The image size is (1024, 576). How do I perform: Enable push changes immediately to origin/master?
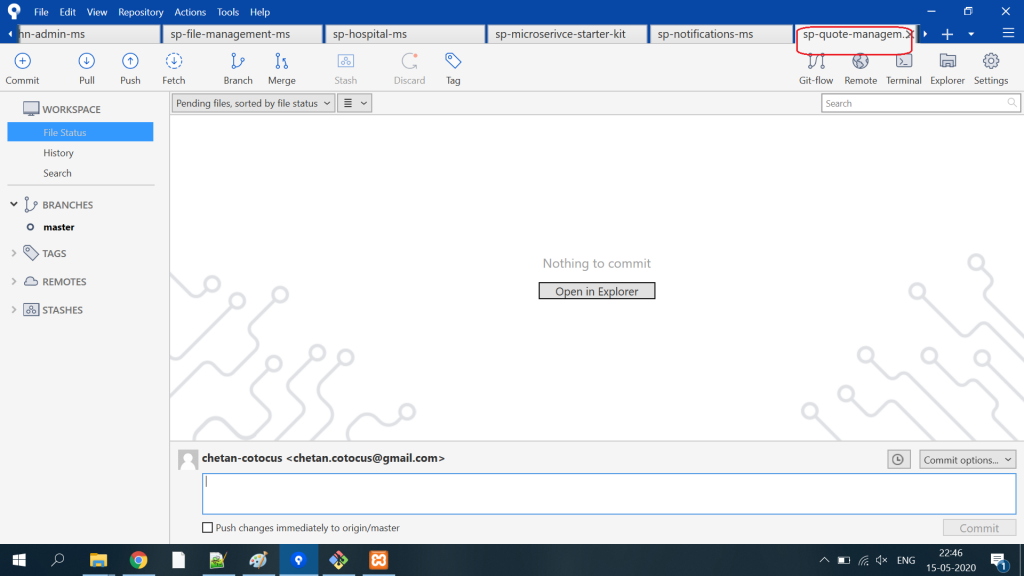click(x=208, y=528)
